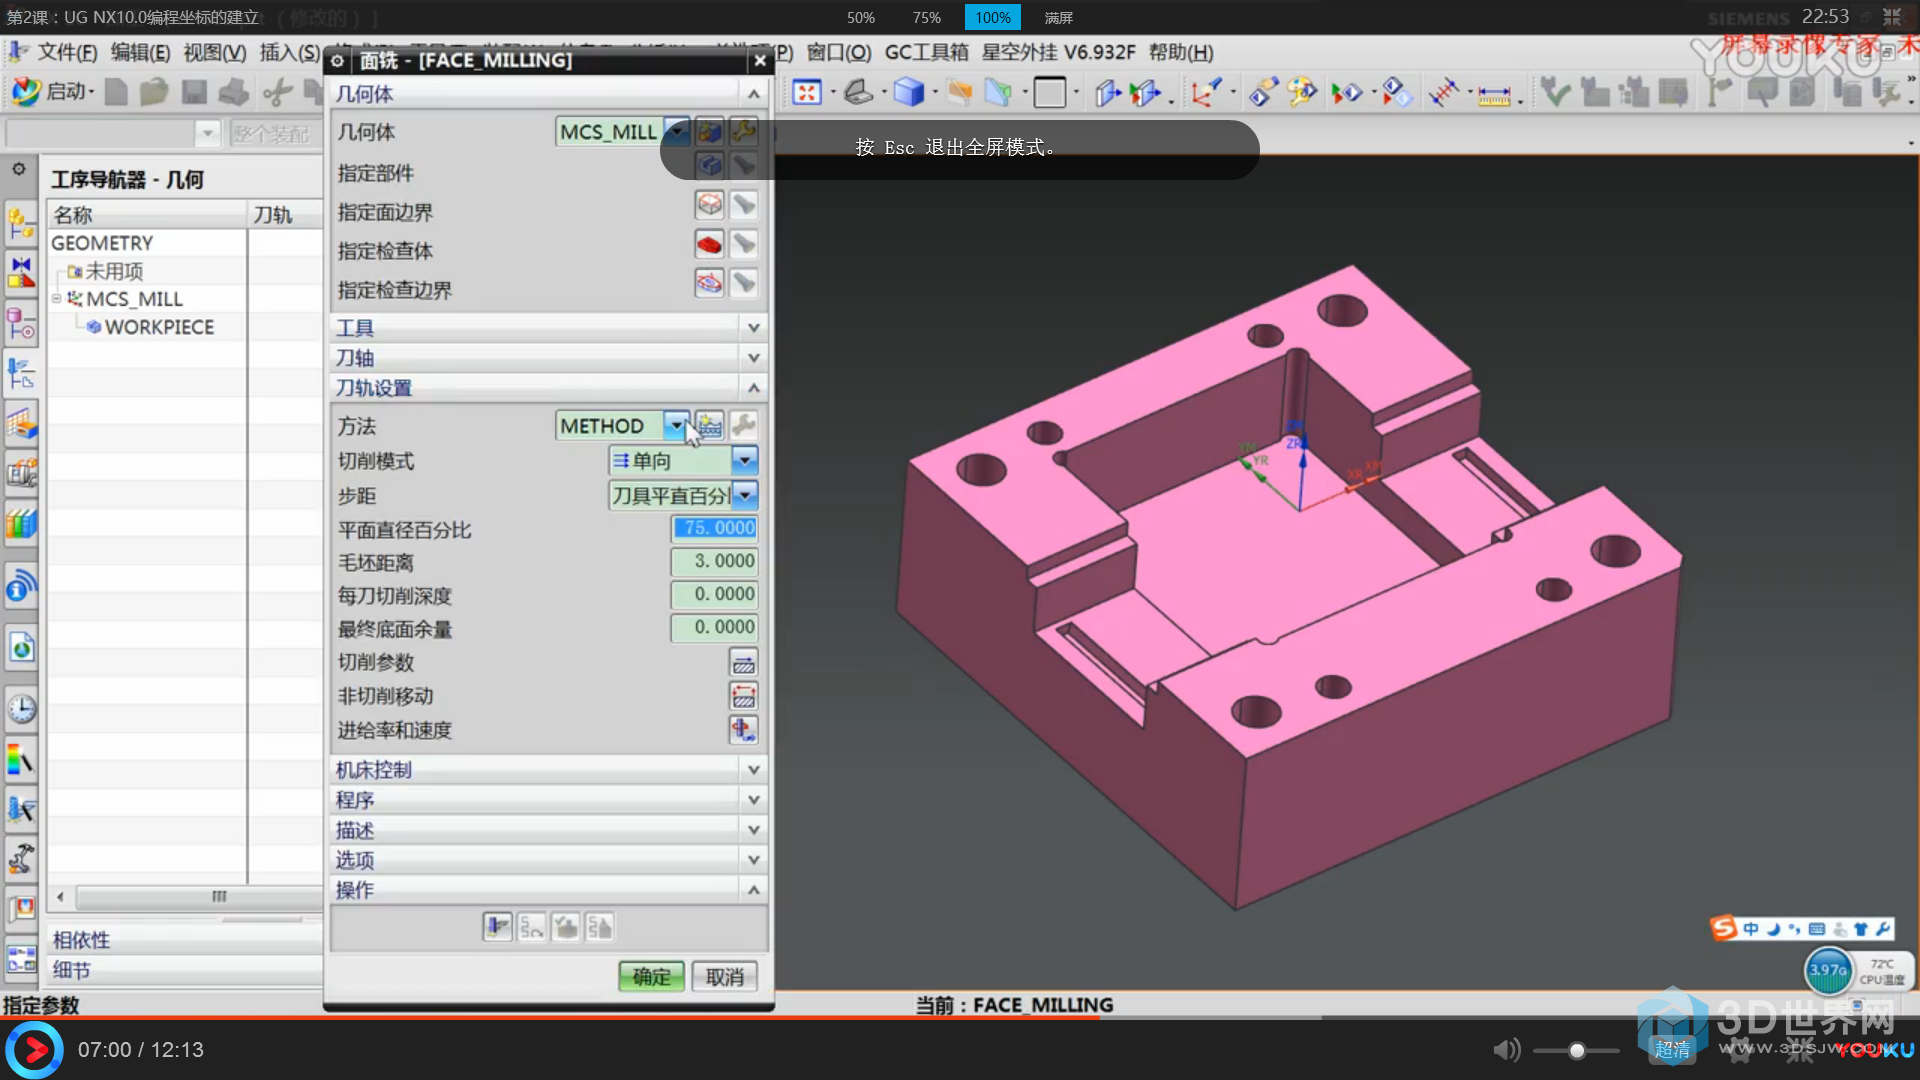This screenshot has height=1080, width=1920.
Task: Click the shaded blue cube rendering icon
Action: (x=908, y=93)
